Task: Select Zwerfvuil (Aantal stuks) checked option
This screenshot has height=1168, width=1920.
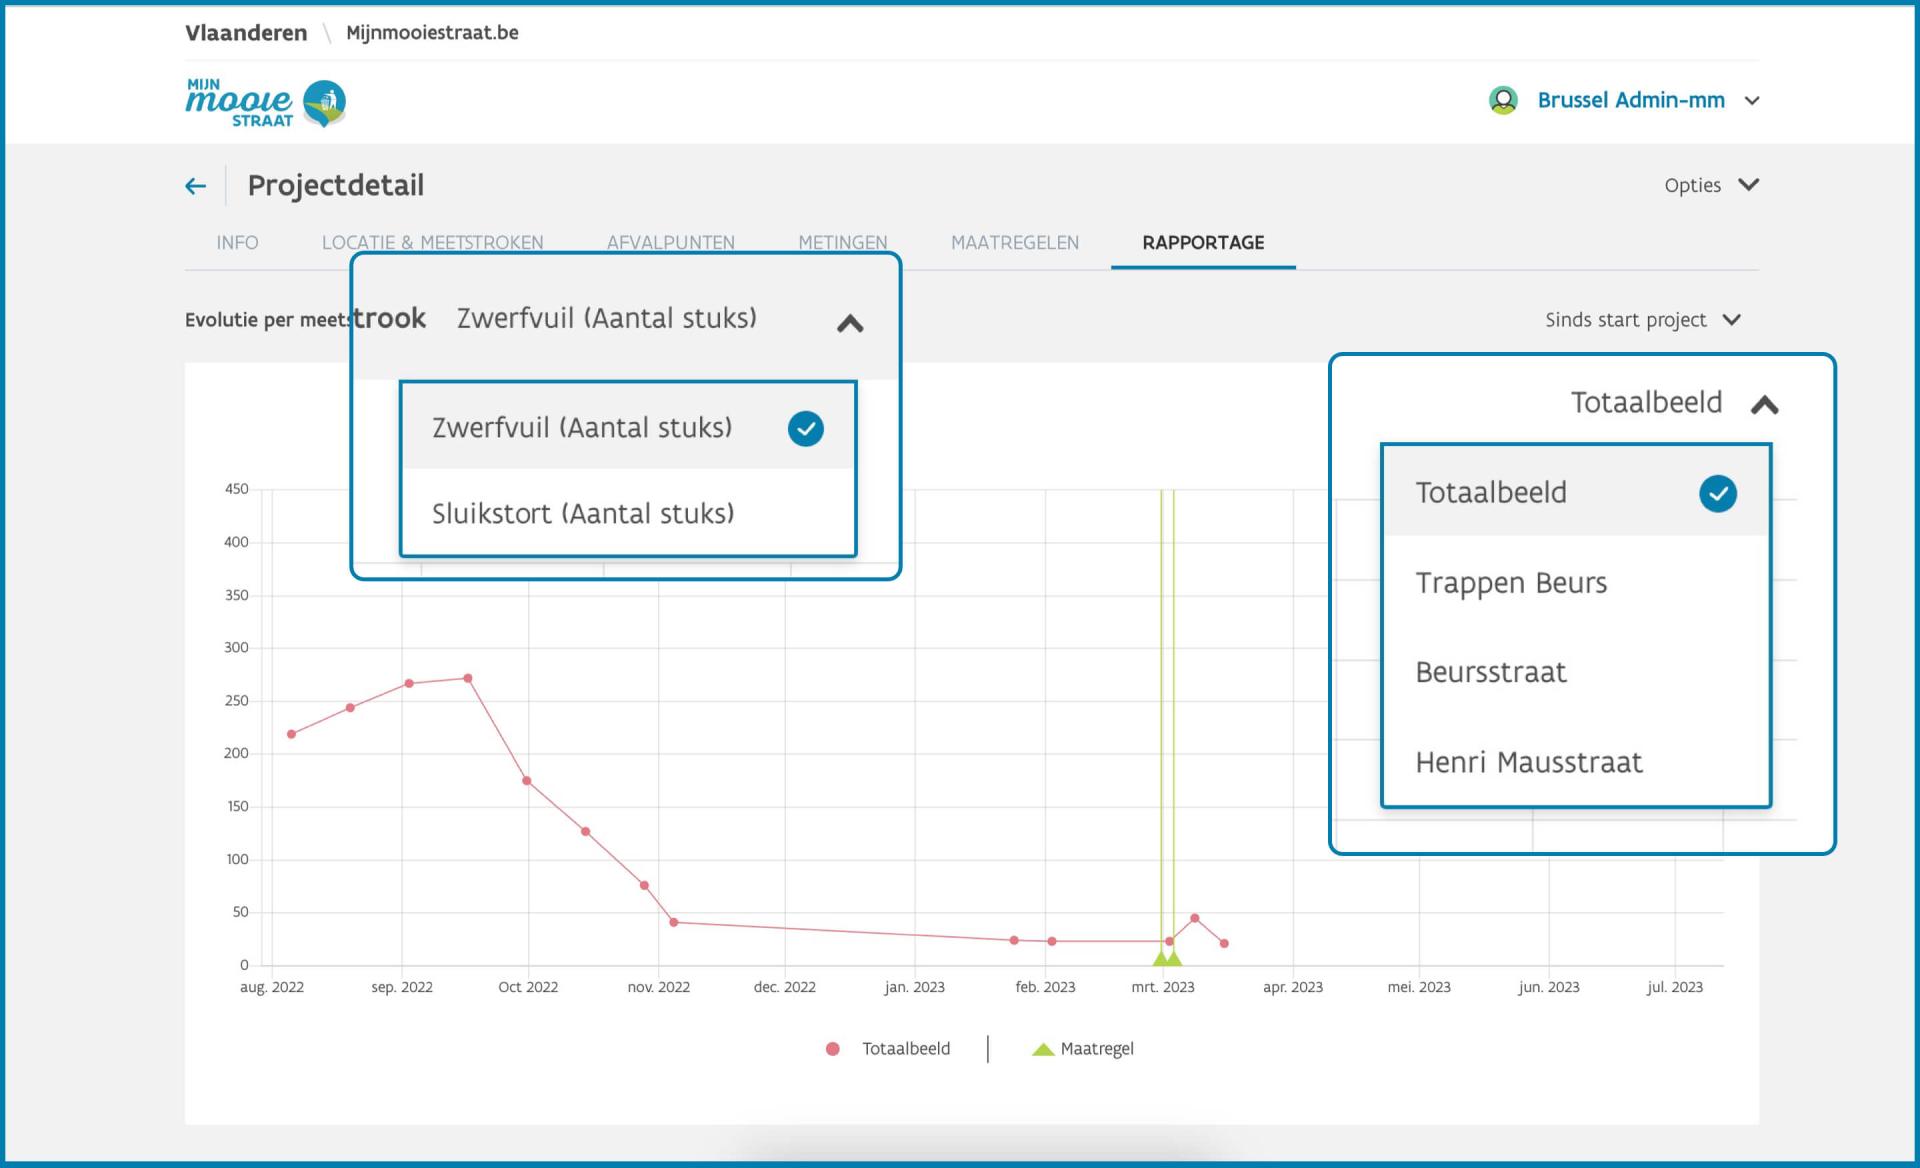Action: [628, 427]
